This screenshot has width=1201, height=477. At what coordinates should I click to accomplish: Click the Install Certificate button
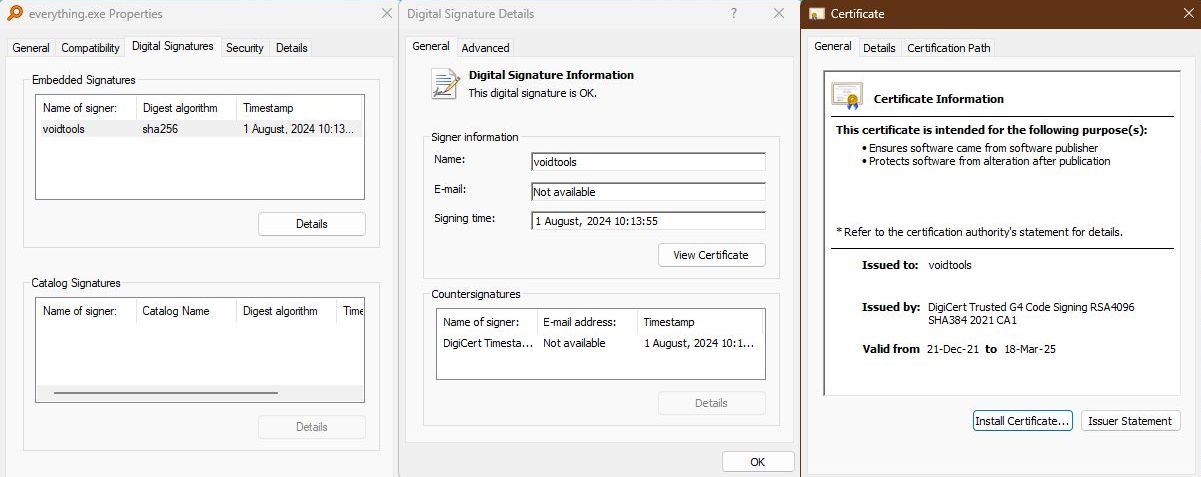click(1023, 421)
